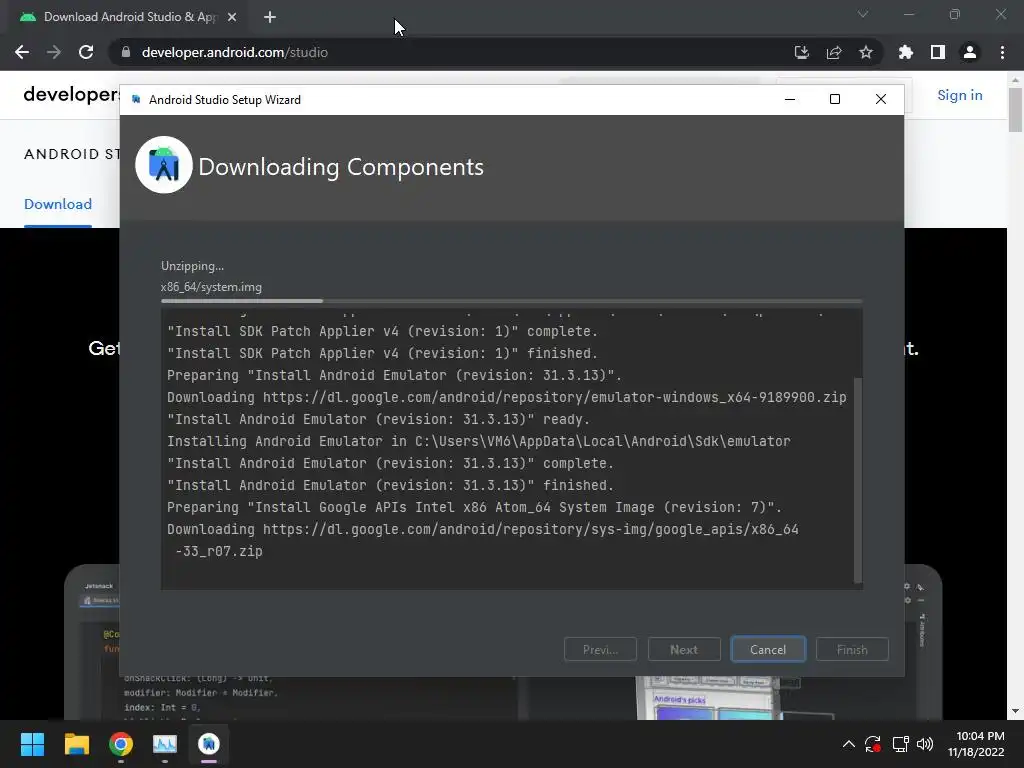Image resolution: width=1024 pixels, height=768 pixels.
Task: Open Chrome profile avatar
Action: 970,52
